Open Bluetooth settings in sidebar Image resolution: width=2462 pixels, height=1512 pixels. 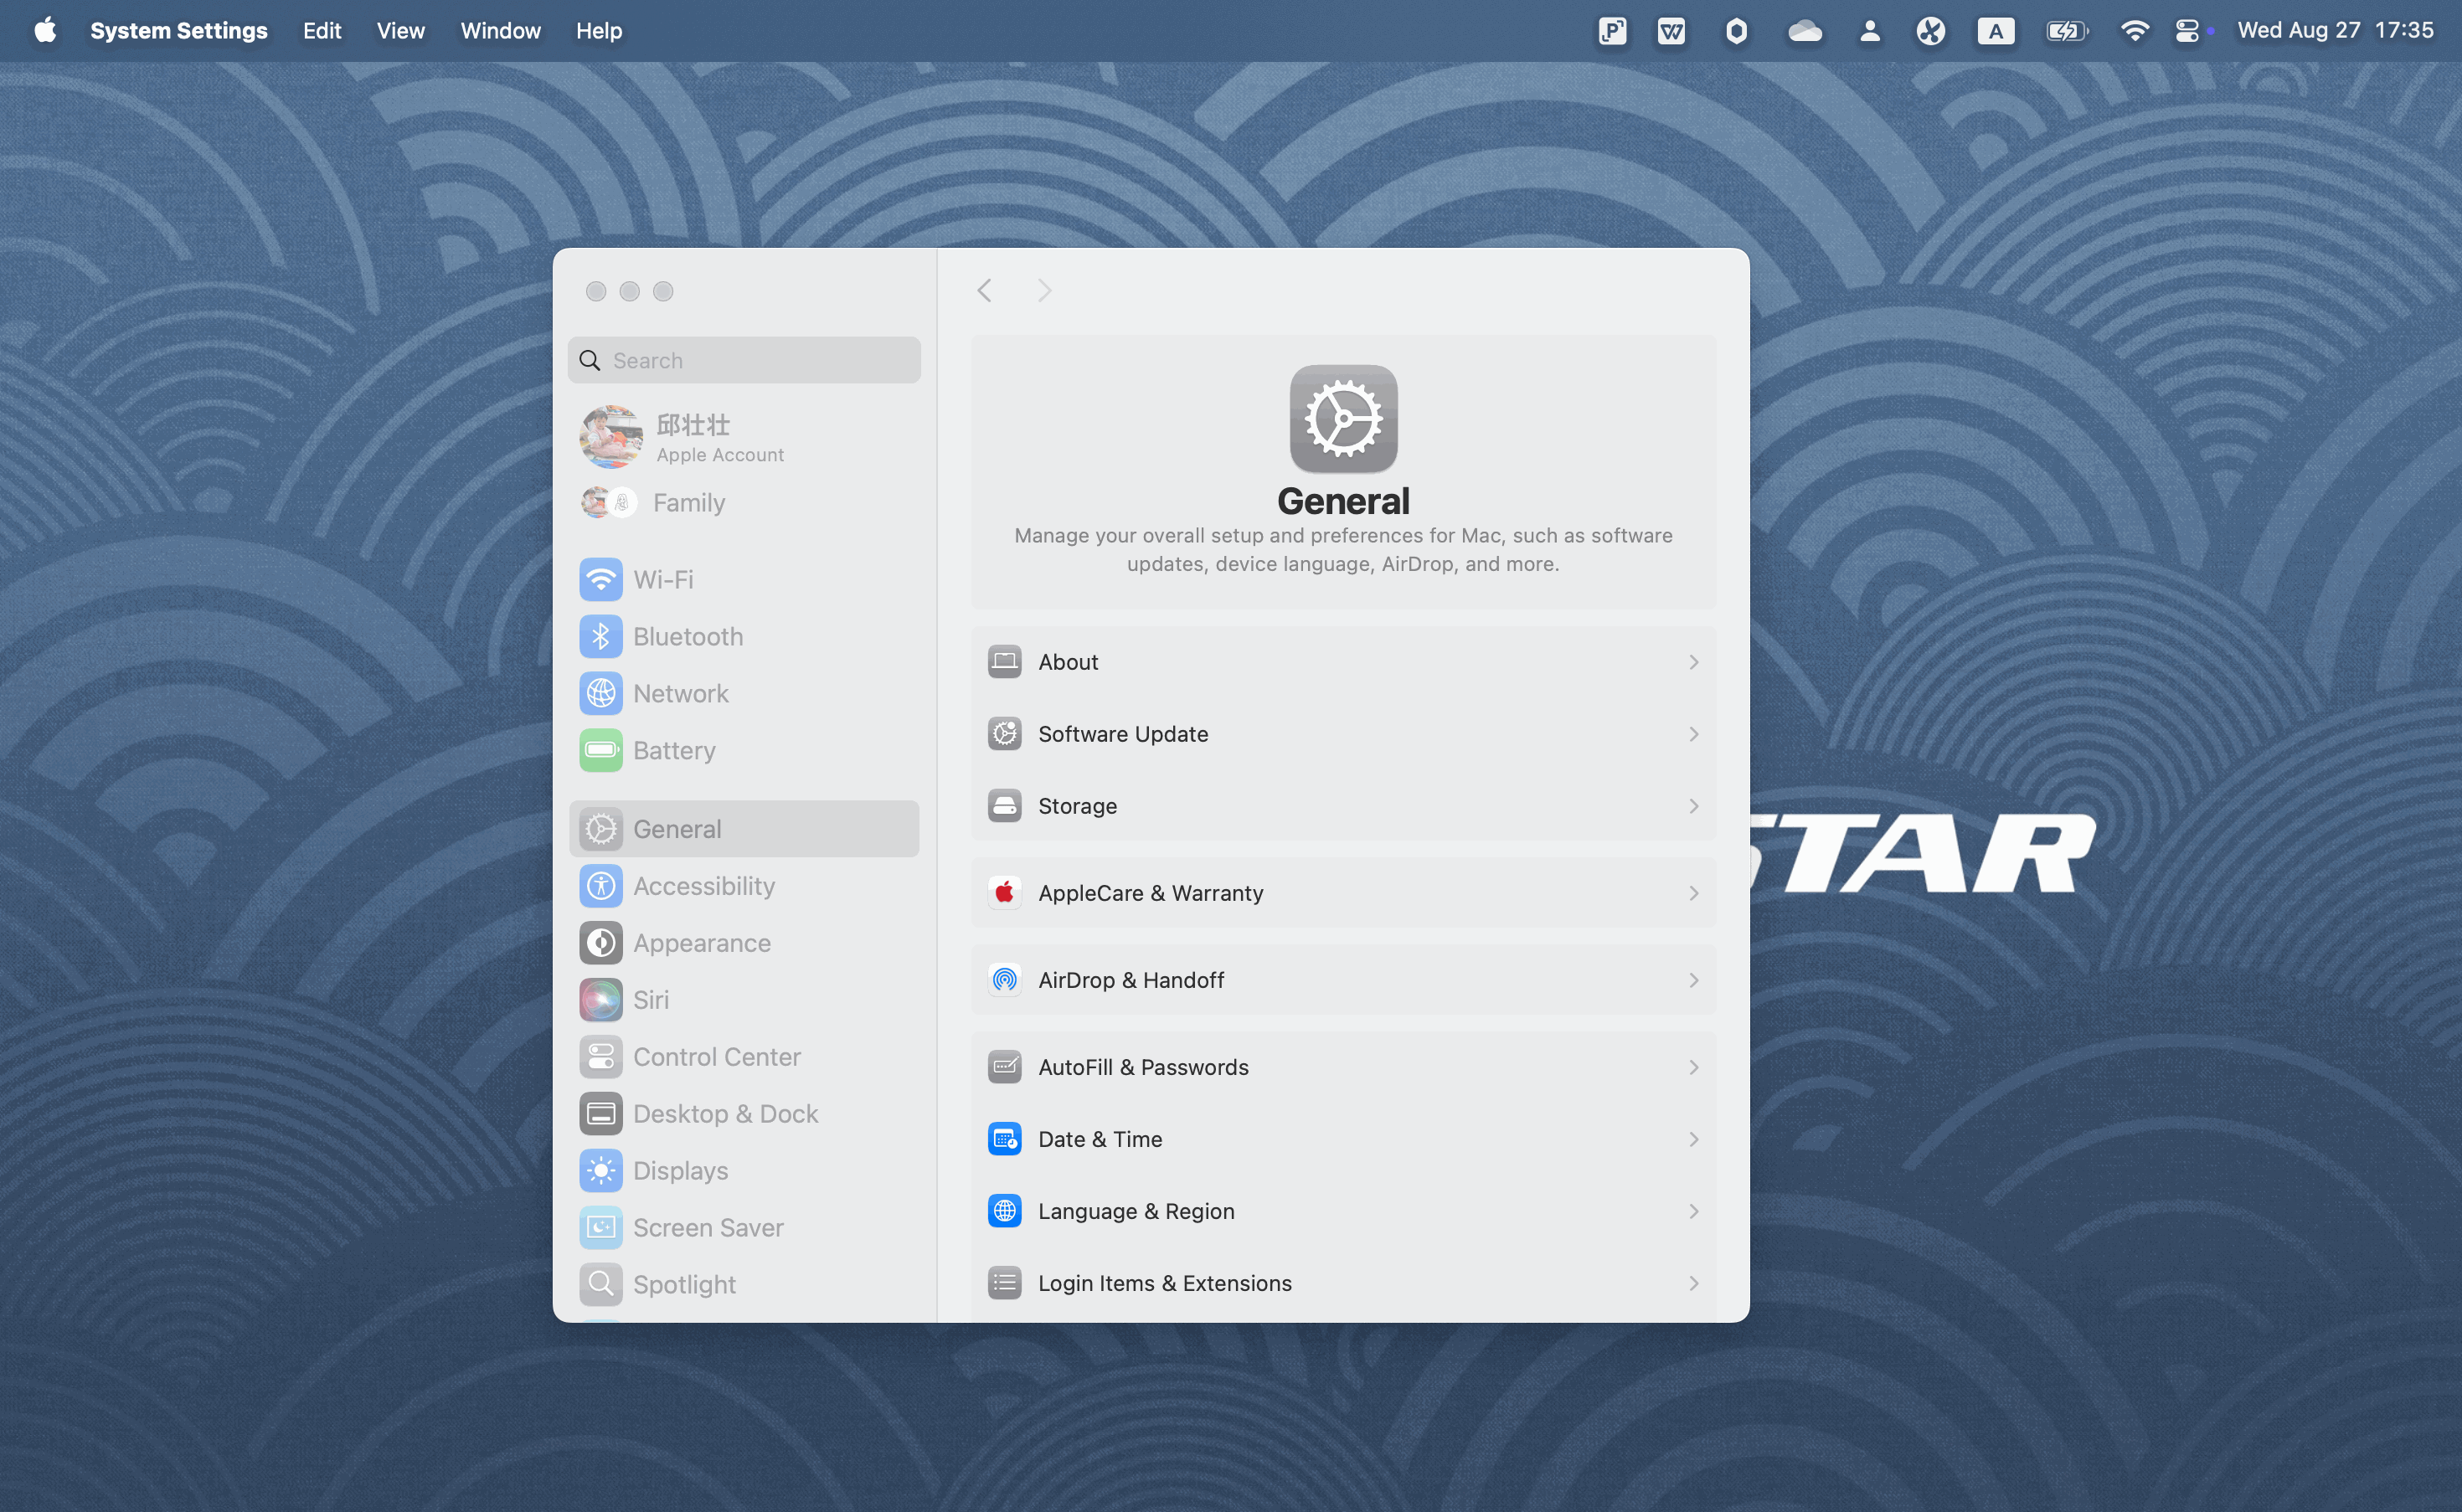point(744,636)
